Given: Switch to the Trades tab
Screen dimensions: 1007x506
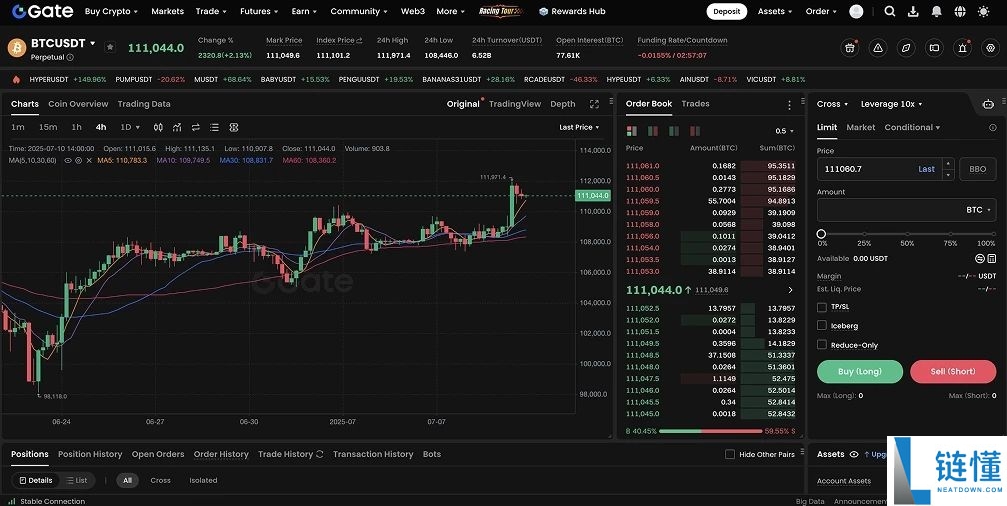Looking at the screenshot, I should (695, 104).
